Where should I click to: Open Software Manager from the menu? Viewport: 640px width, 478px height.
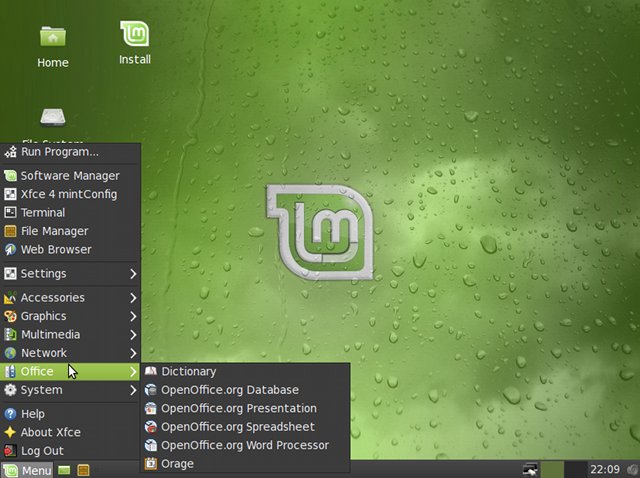pyautogui.click(x=70, y=176)
